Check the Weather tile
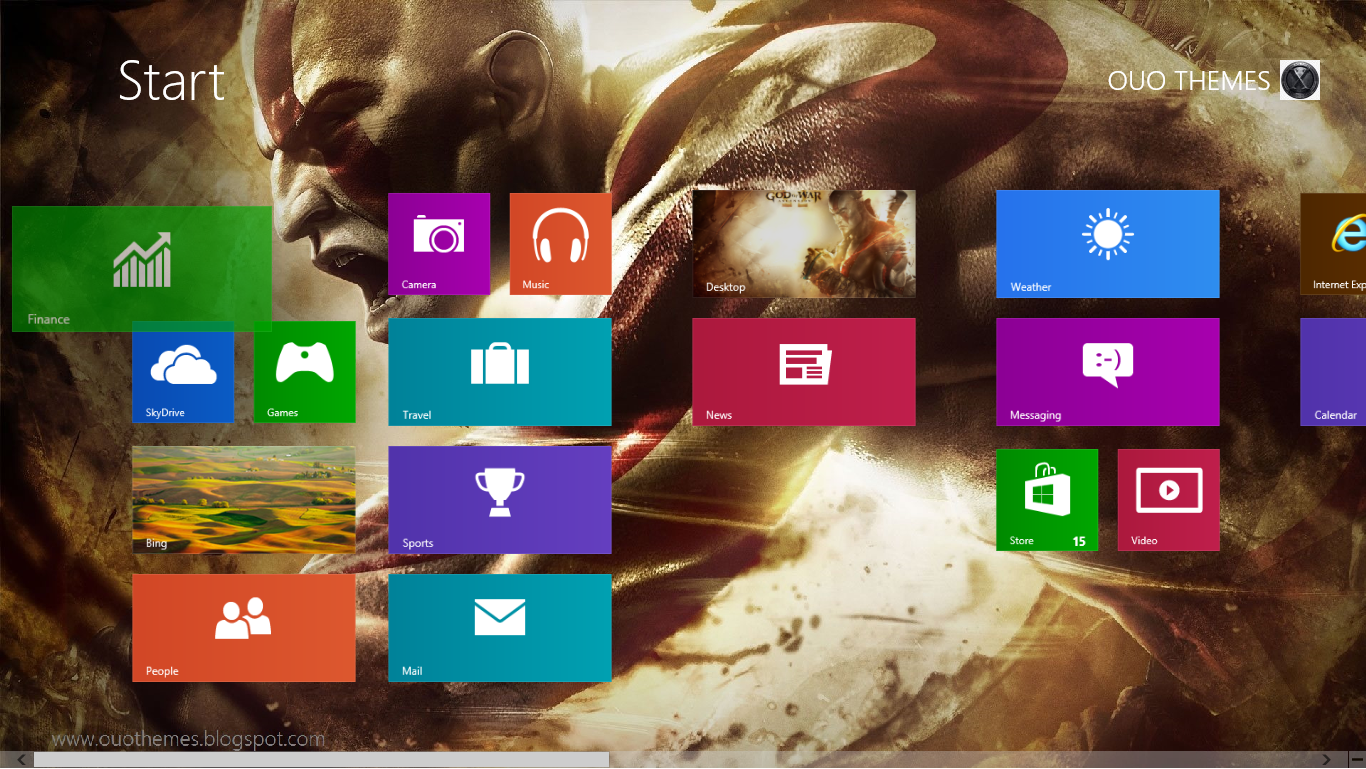Screen dimensions: 1366x769 (1108, 244)
